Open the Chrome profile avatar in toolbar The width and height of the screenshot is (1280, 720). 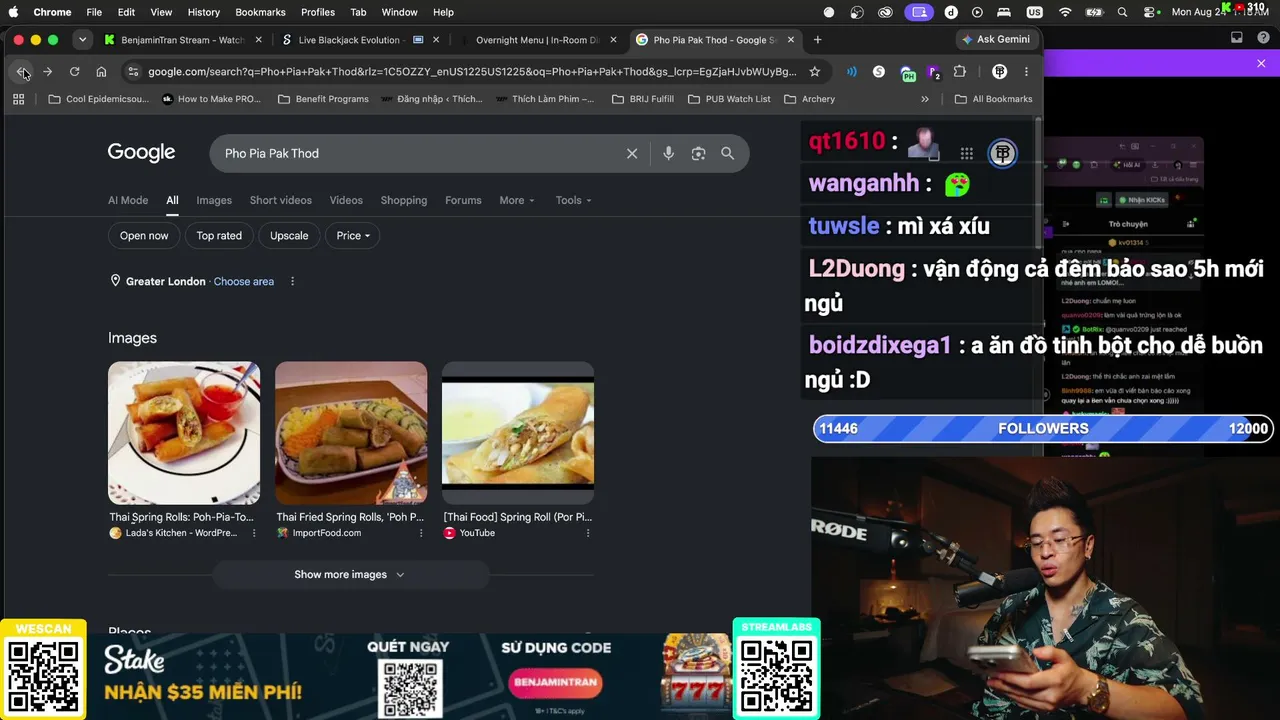click(x=999, y=72)
